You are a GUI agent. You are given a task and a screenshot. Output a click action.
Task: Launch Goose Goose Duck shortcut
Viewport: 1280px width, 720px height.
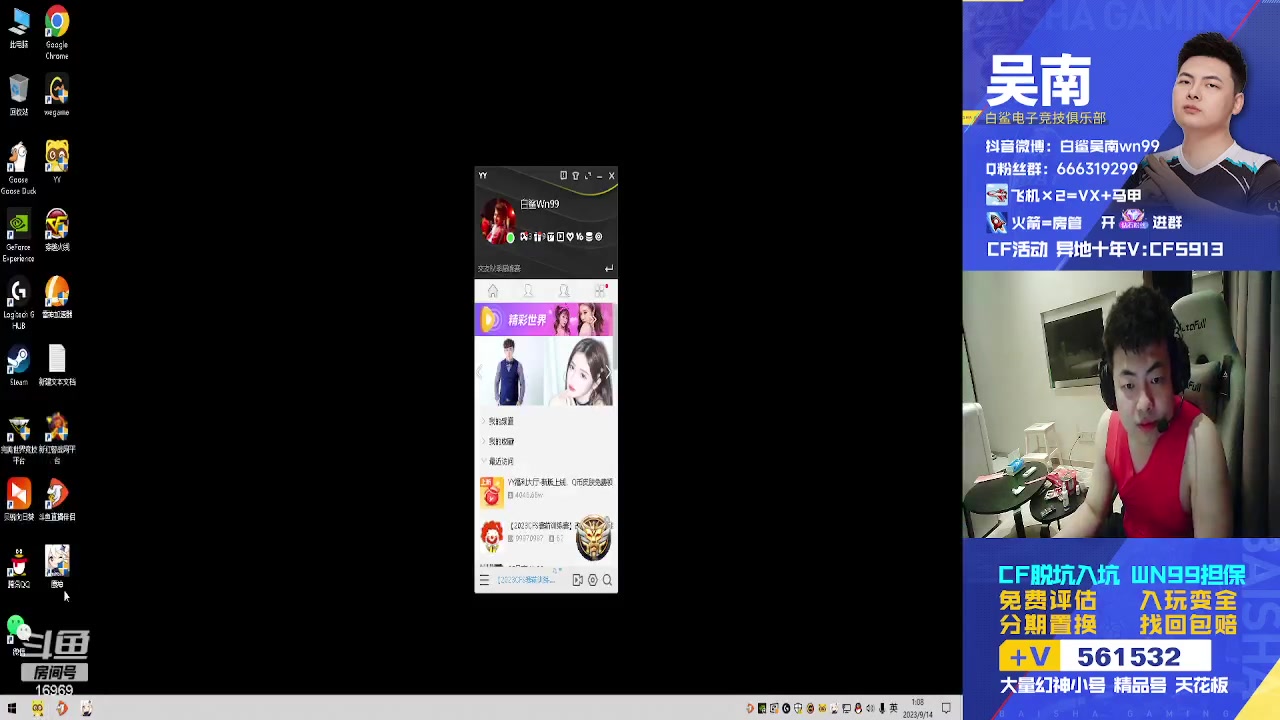[x=19, y=168]
